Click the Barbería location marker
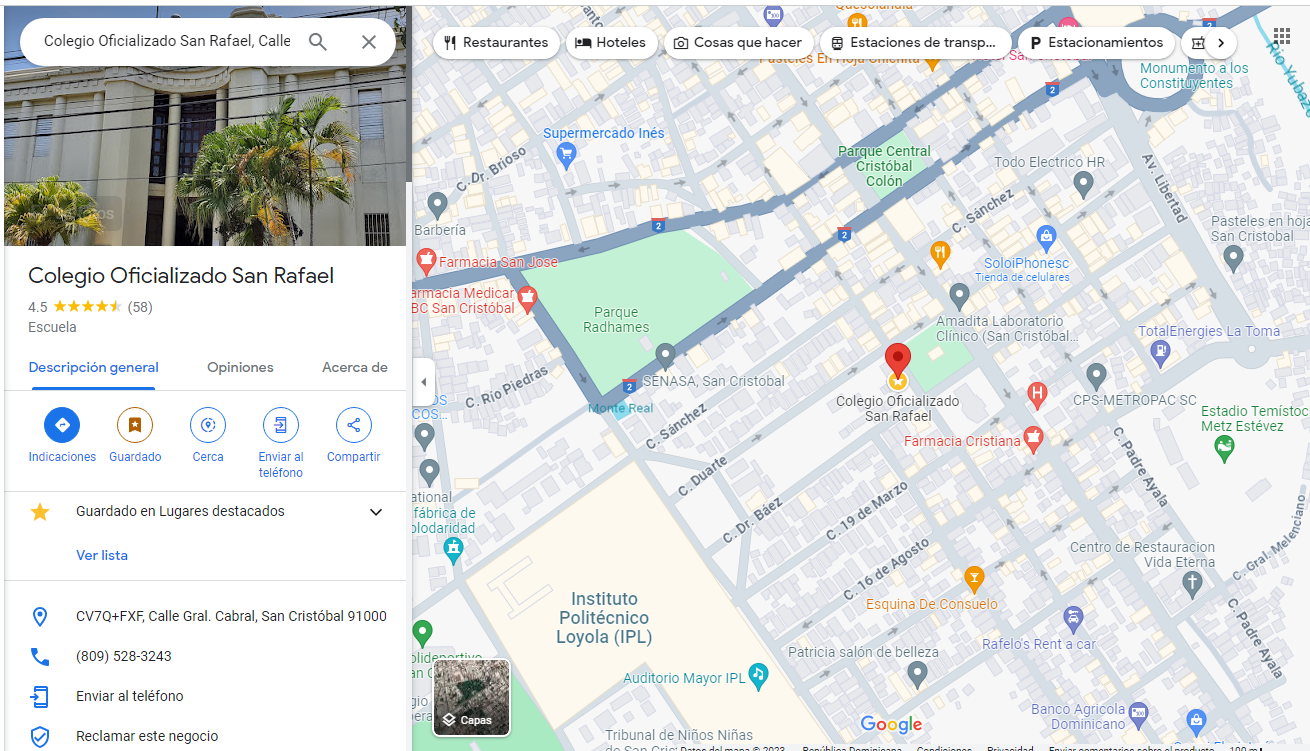 tap(437, 205)
